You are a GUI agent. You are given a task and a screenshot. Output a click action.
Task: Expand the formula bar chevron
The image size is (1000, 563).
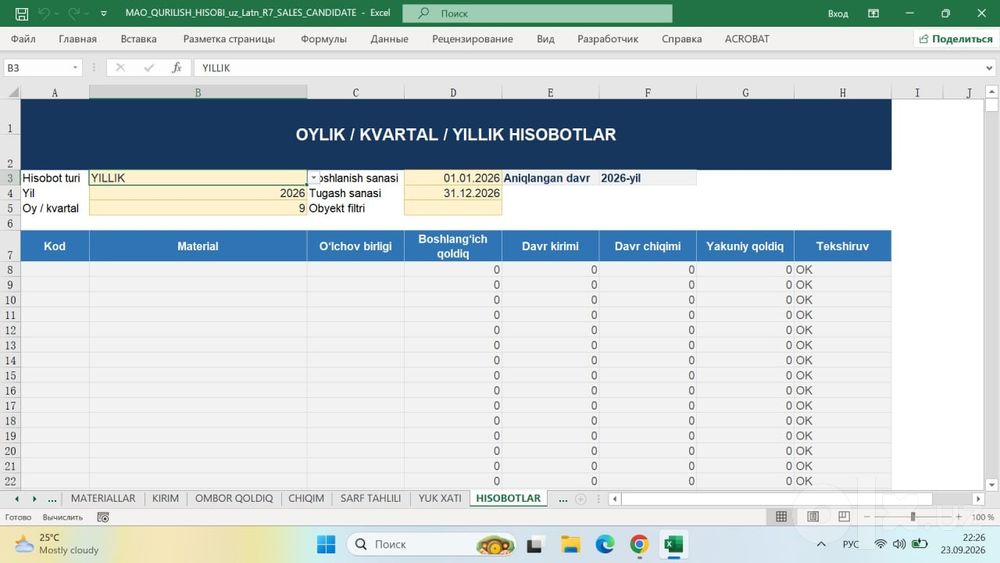pyautogui.click(x=989, y=68)
